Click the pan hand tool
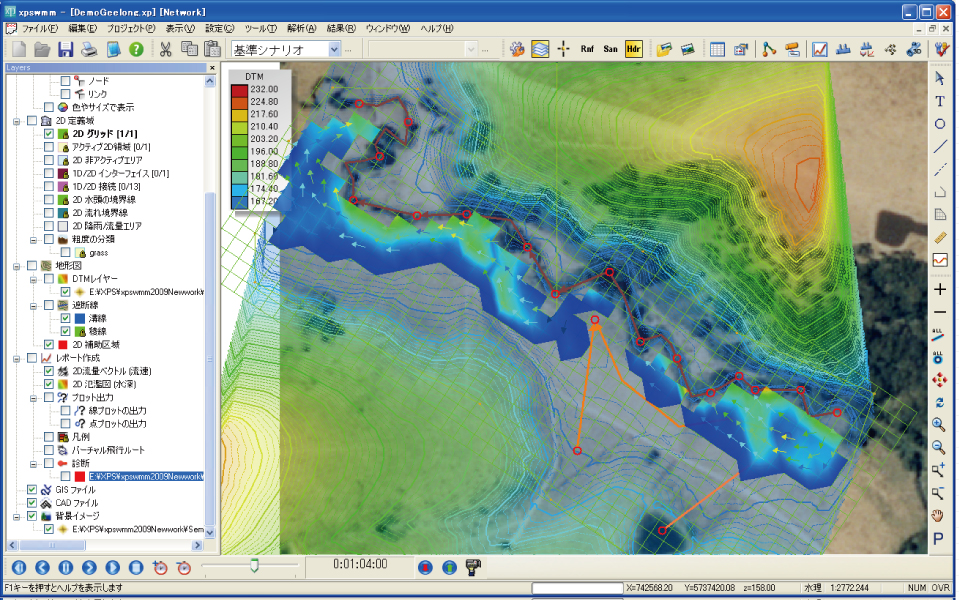 (x=939, y=516)
